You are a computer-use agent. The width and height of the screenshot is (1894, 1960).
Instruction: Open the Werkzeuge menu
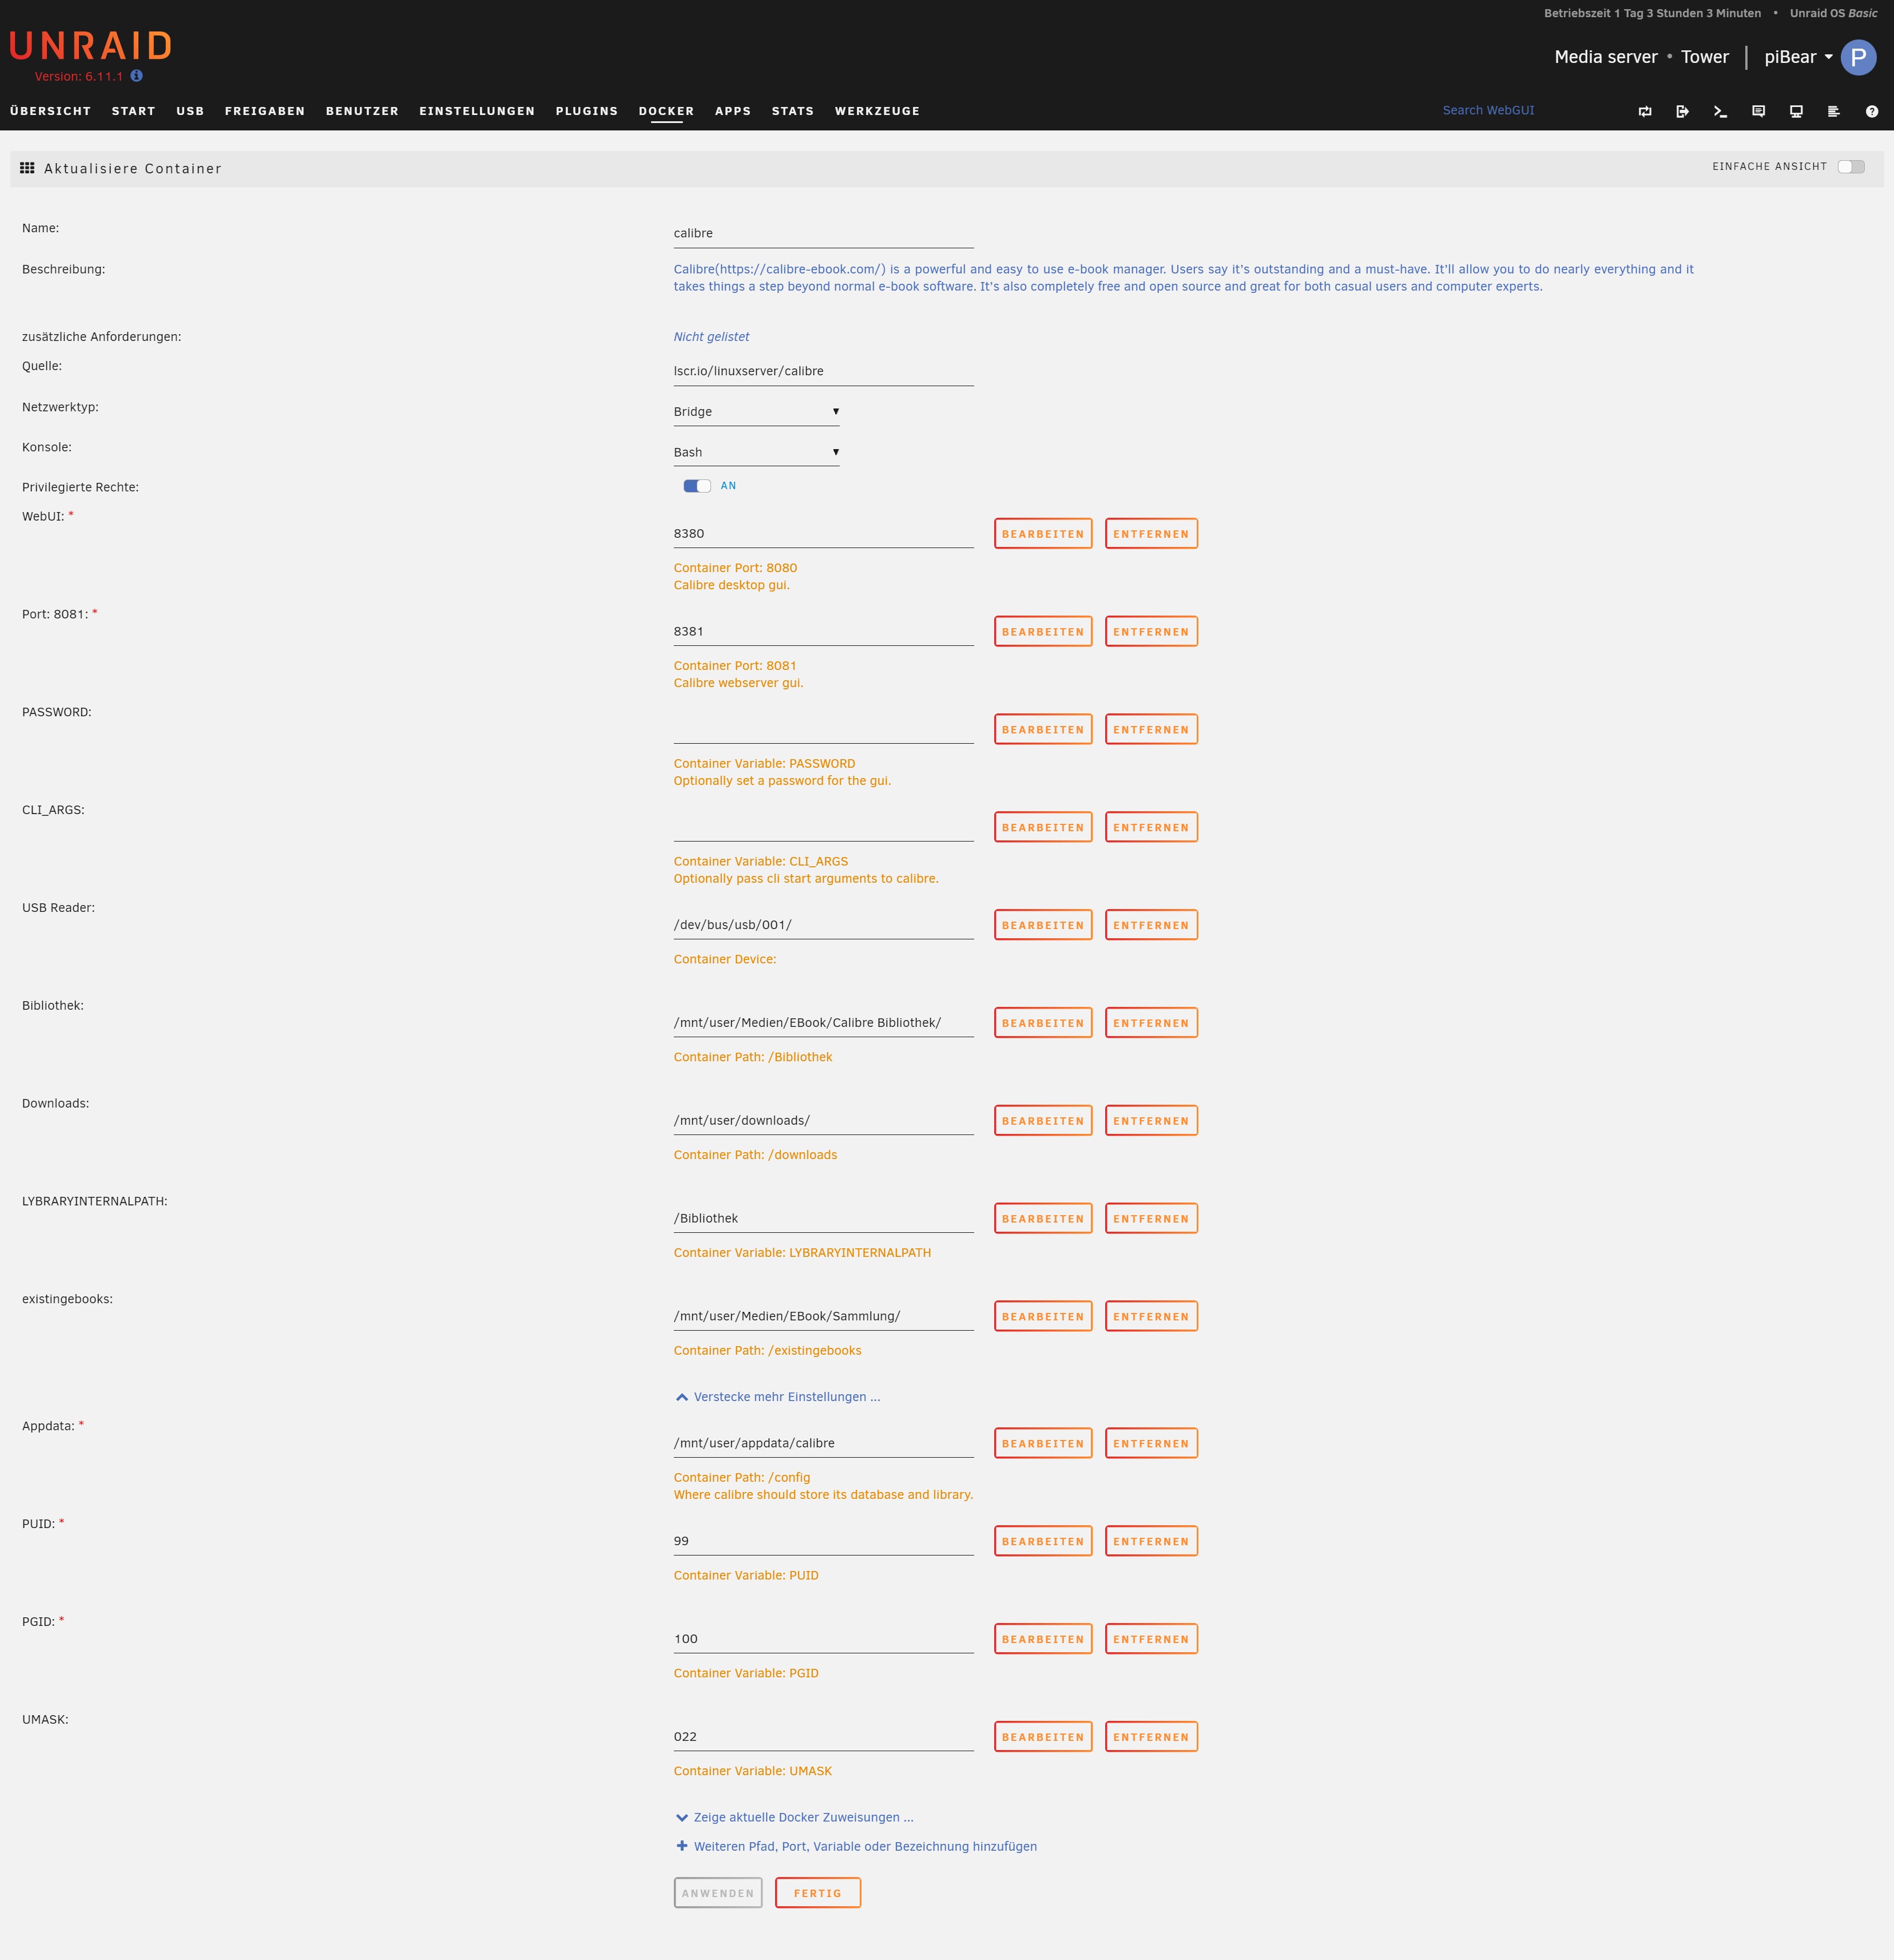[x=877, y=111]
